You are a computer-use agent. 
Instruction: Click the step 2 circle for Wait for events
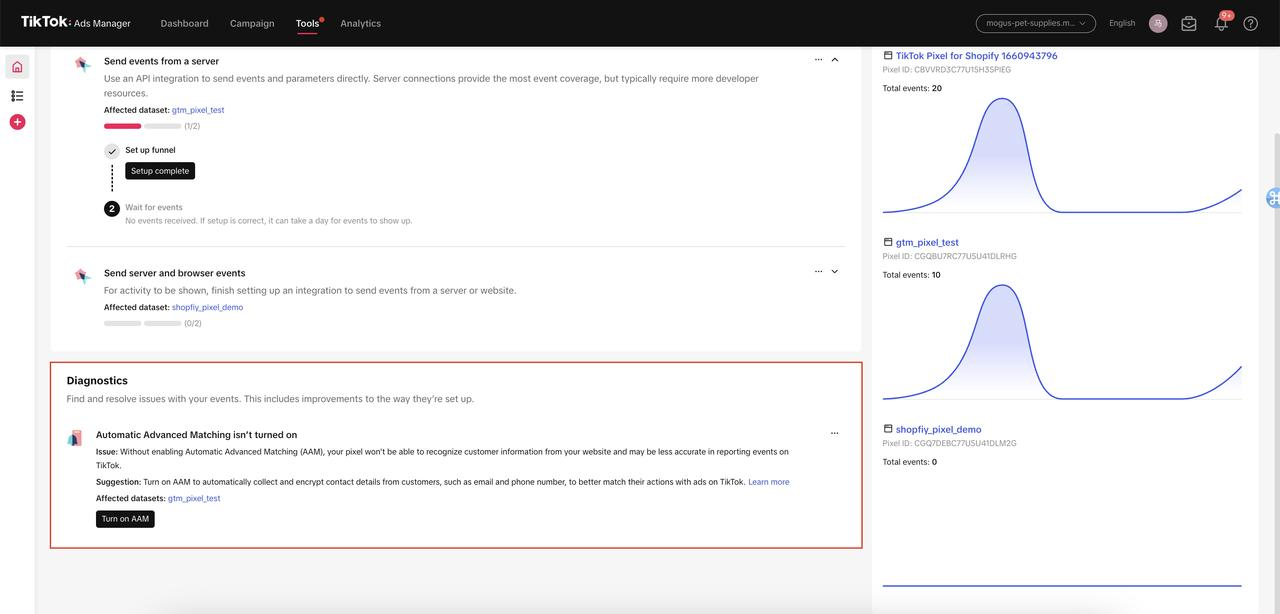[112, 209]
